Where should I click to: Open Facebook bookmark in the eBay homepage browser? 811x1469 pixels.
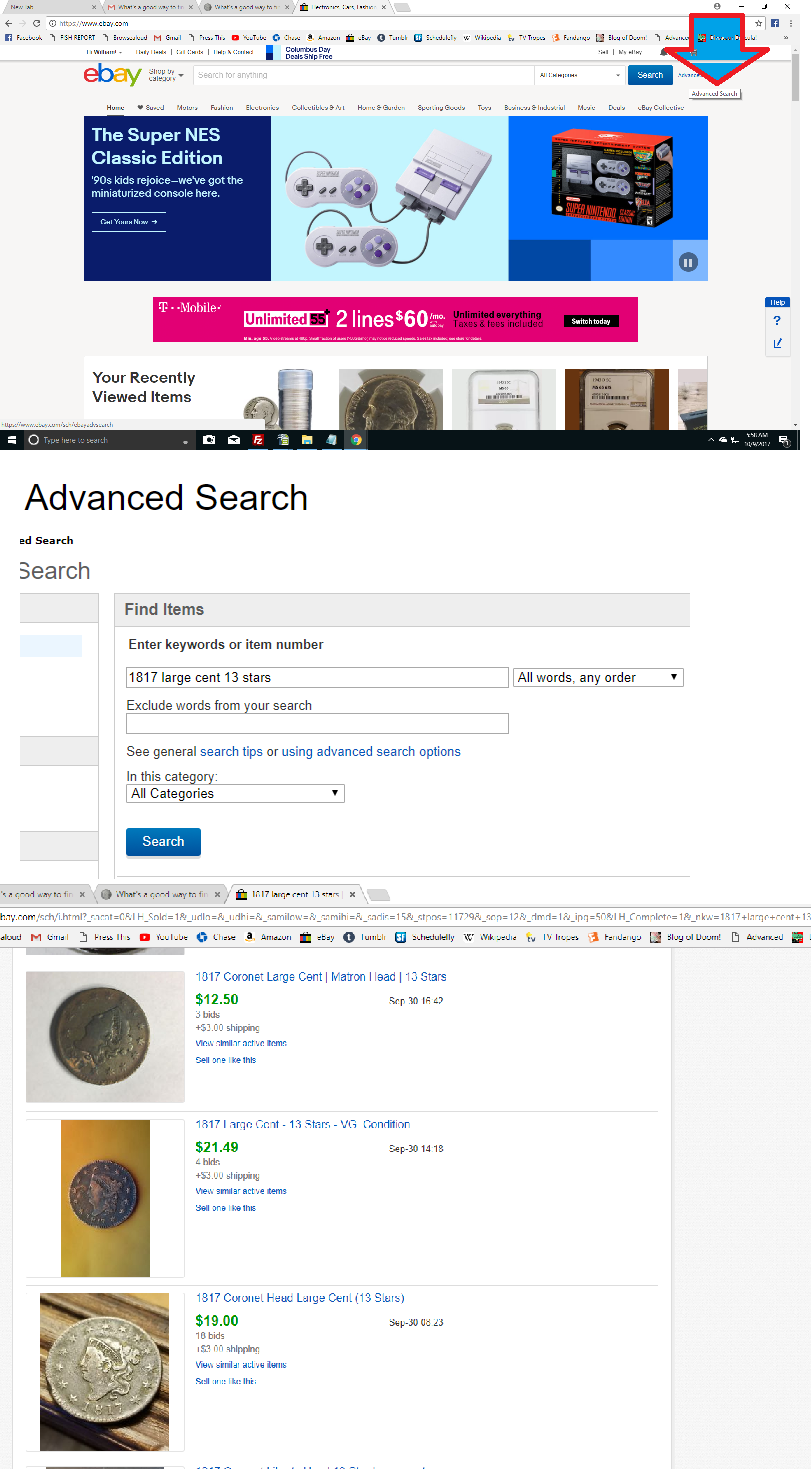click(x=23, y=37)
